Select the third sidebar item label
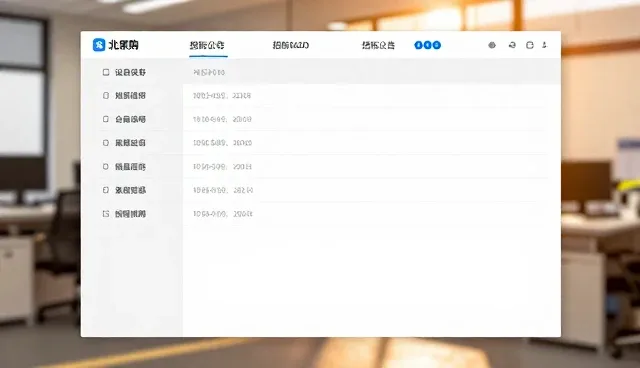Image resolution: width=640 pixels, height=368 pixels. (x=130, y=119)
